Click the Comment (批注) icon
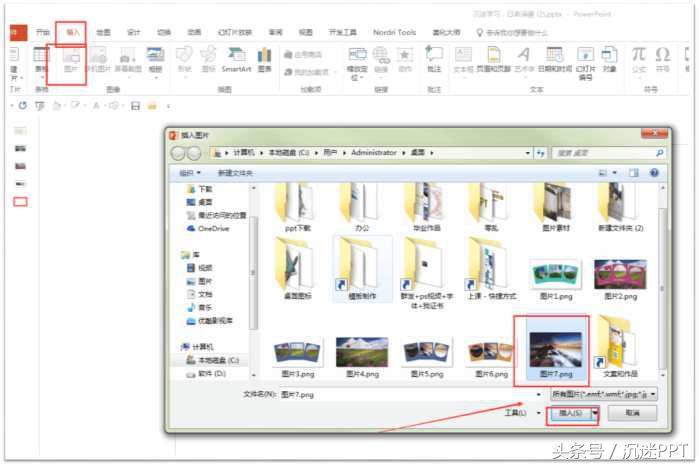The image size is (699, 466). tap(434, 59)
